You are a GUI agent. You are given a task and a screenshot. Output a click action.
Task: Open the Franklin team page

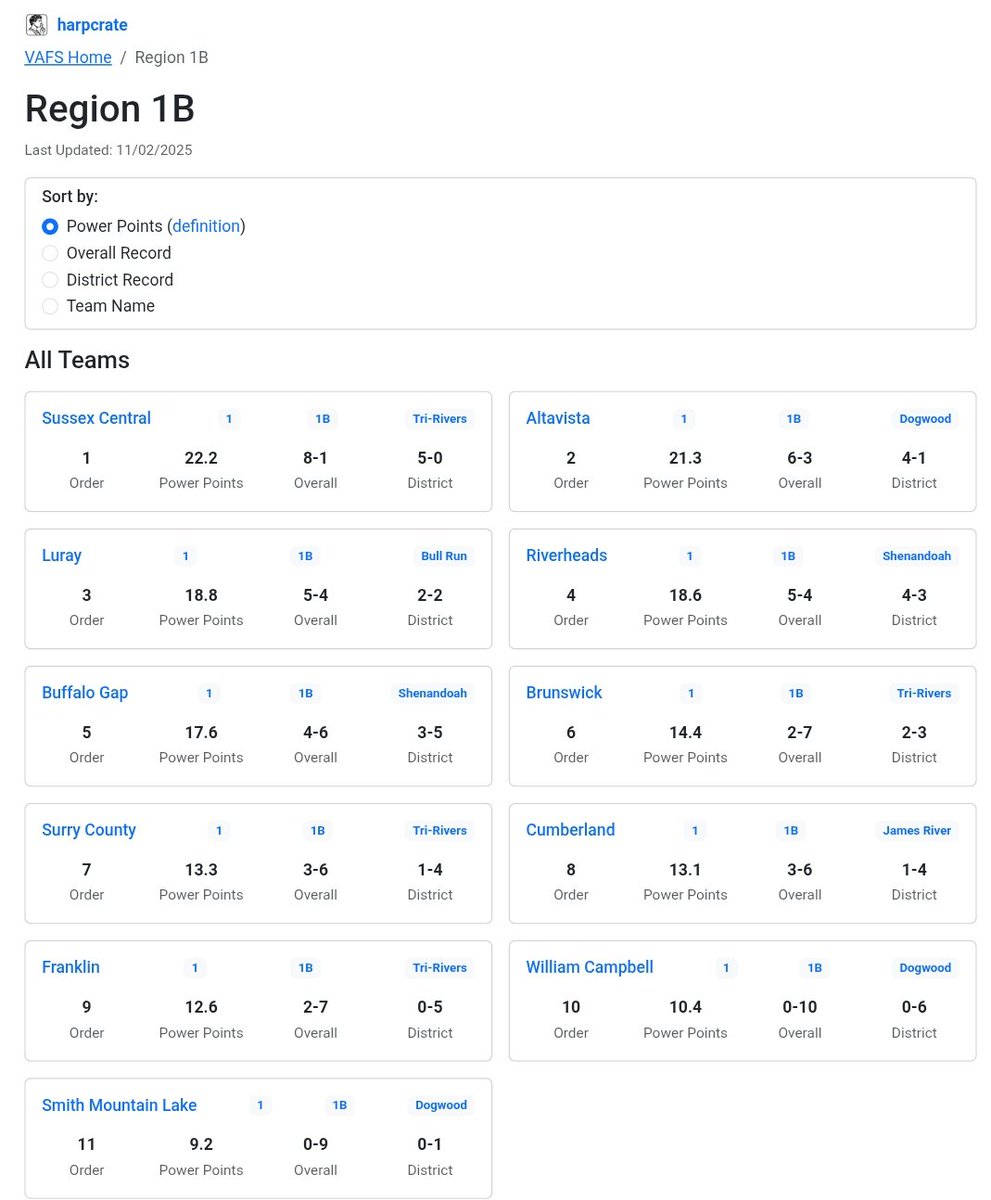point(71,967)
